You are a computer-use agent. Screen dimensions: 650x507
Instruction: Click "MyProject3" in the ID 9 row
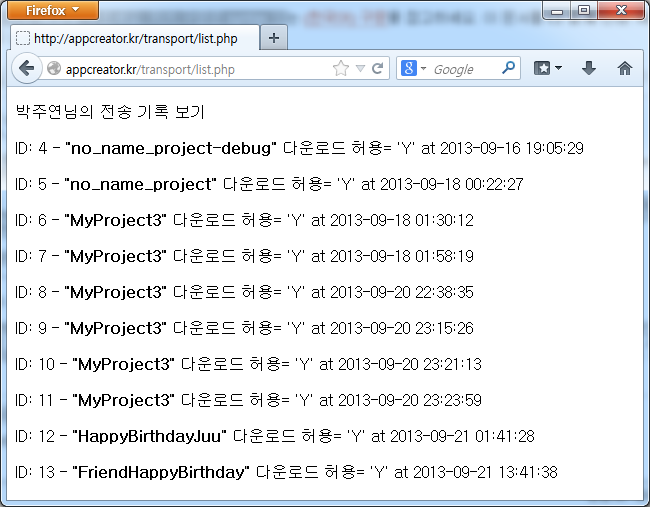point(115,328)
